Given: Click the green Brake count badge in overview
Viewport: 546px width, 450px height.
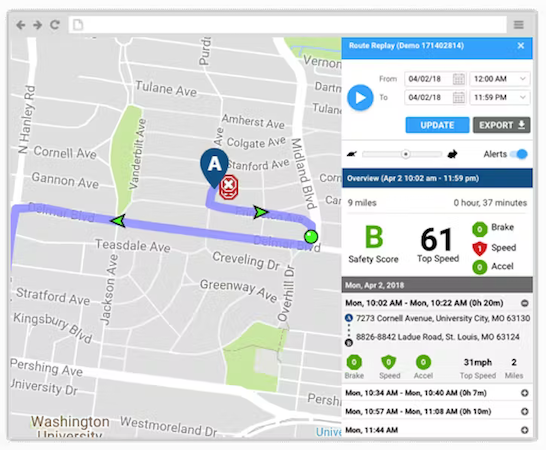Looking at the screenshot, I should point(479,229).
